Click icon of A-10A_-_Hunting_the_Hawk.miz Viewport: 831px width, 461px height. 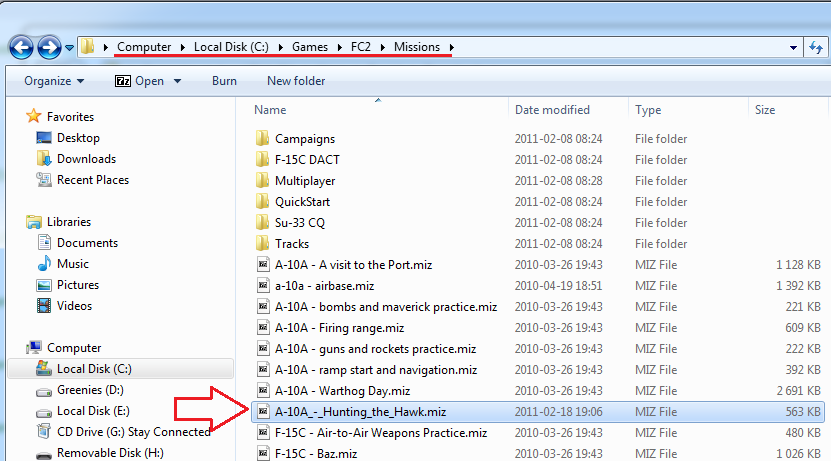(x=263, y=411)
